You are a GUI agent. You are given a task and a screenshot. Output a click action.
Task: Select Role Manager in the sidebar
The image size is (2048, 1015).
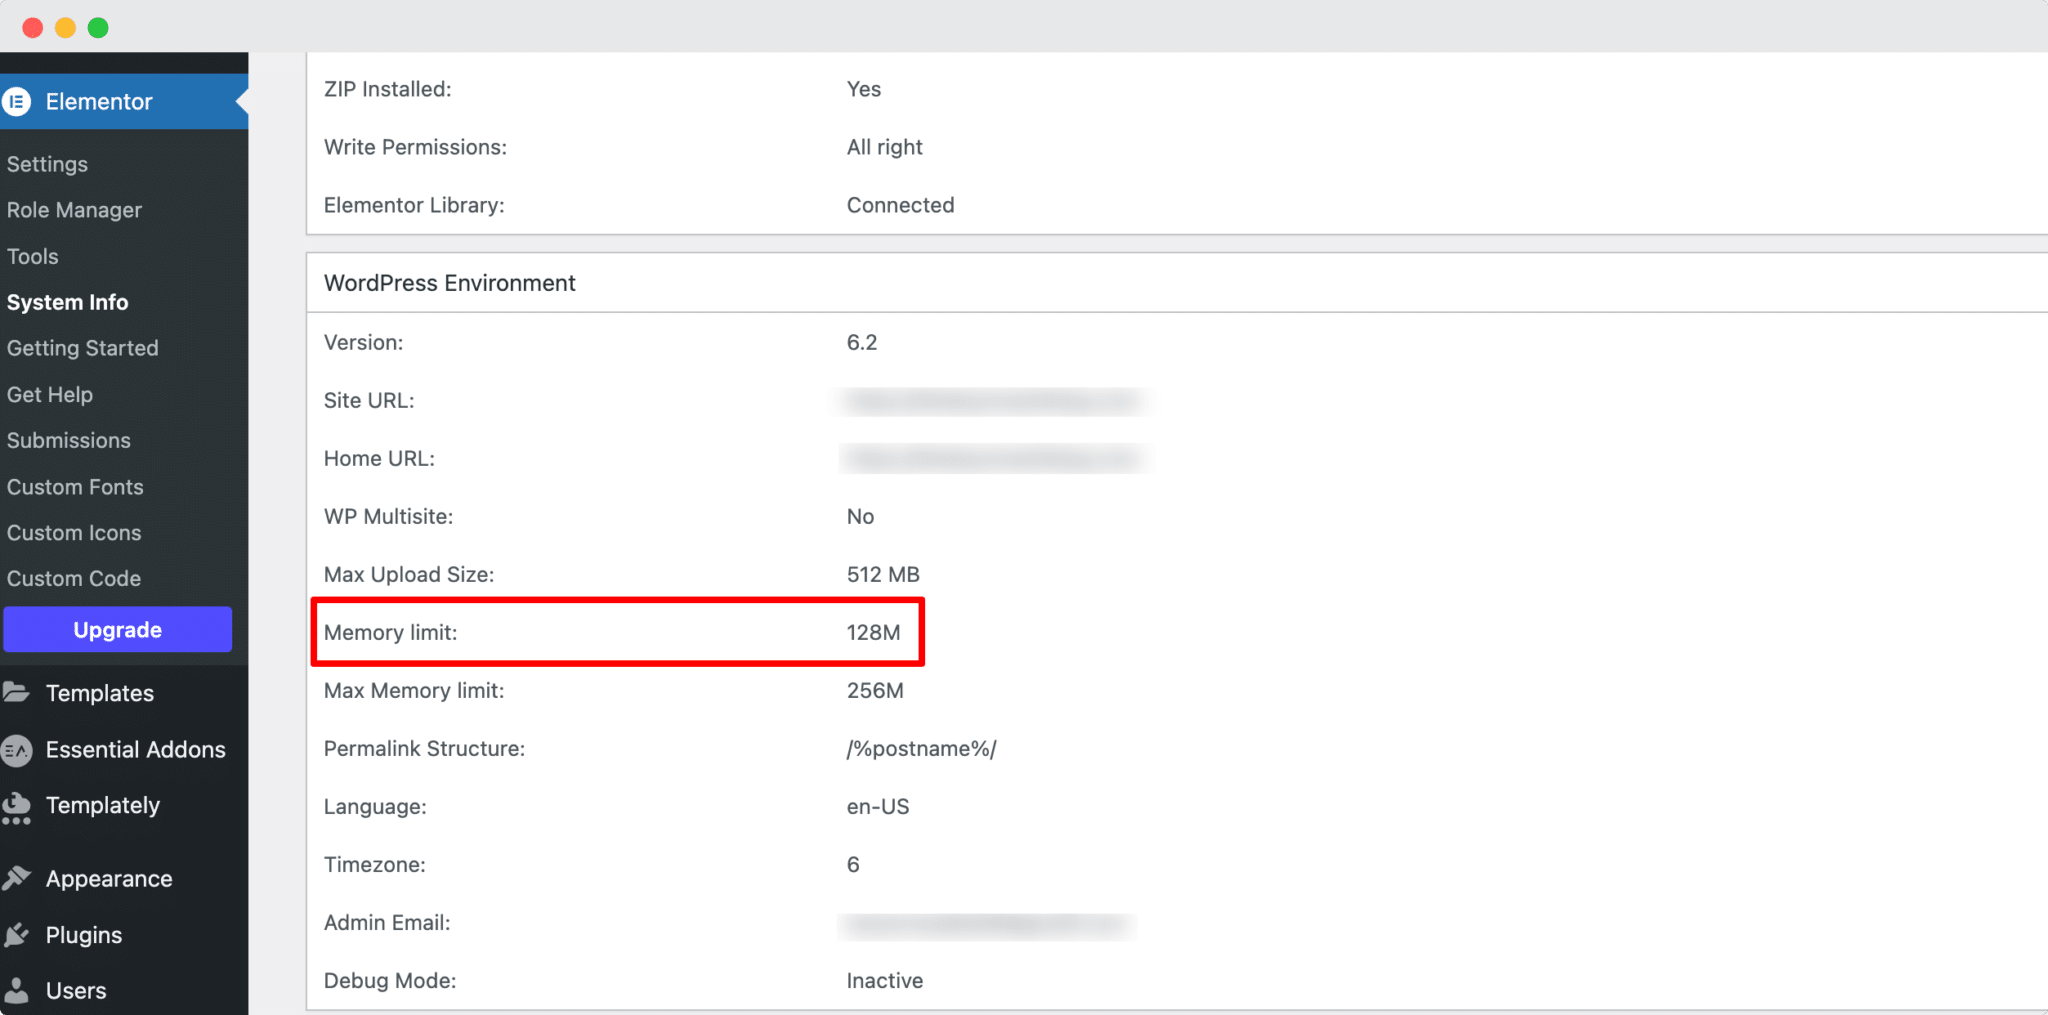74,210
